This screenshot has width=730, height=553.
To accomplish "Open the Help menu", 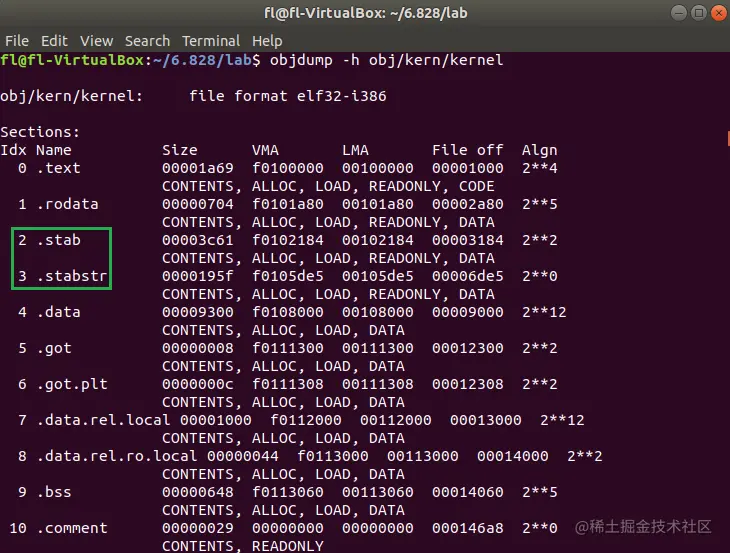I will coord(267,41).
